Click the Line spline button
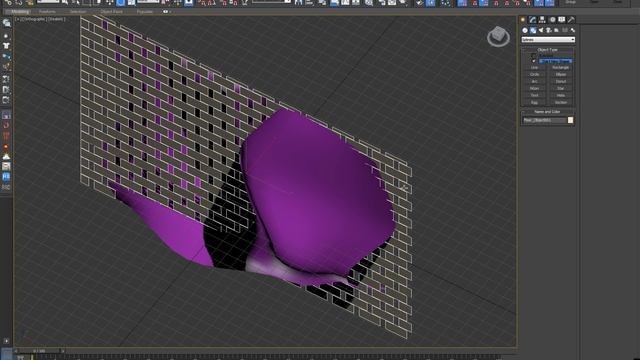640x360 pixels. tap(534, 67)
